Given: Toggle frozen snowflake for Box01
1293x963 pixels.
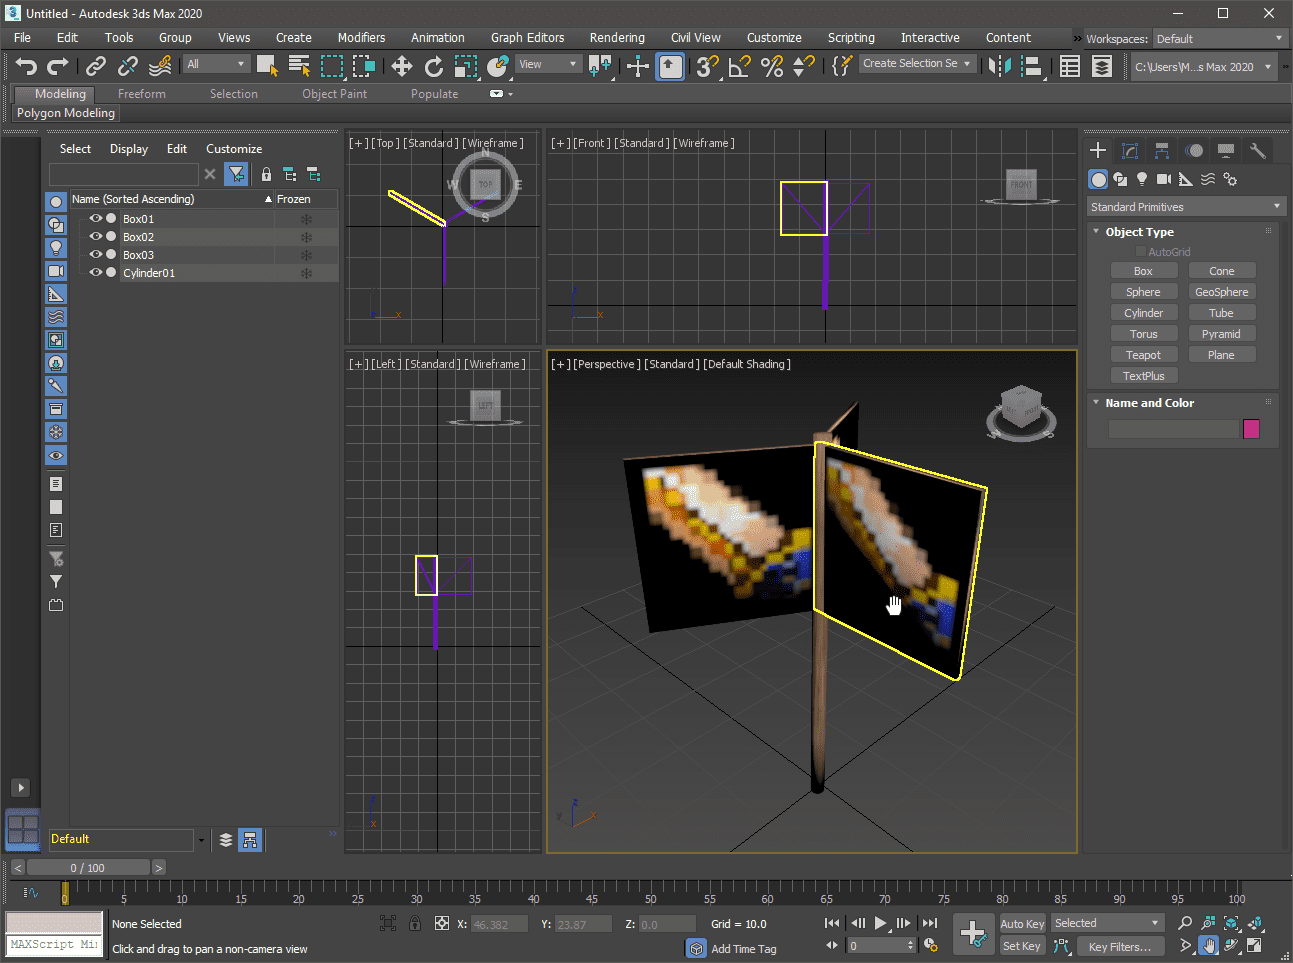Looking at the screenshot, I should pyautogui.click(x=306, y=219).
